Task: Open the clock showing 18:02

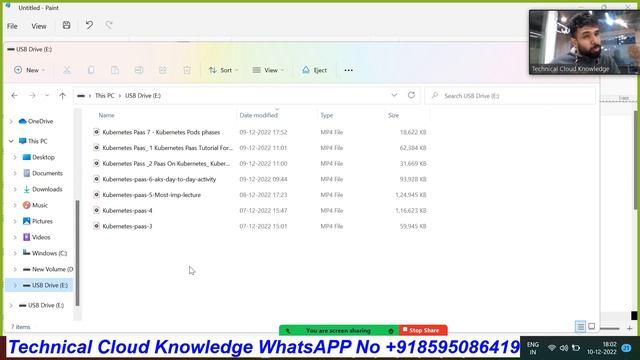Action: coord(602,348)
